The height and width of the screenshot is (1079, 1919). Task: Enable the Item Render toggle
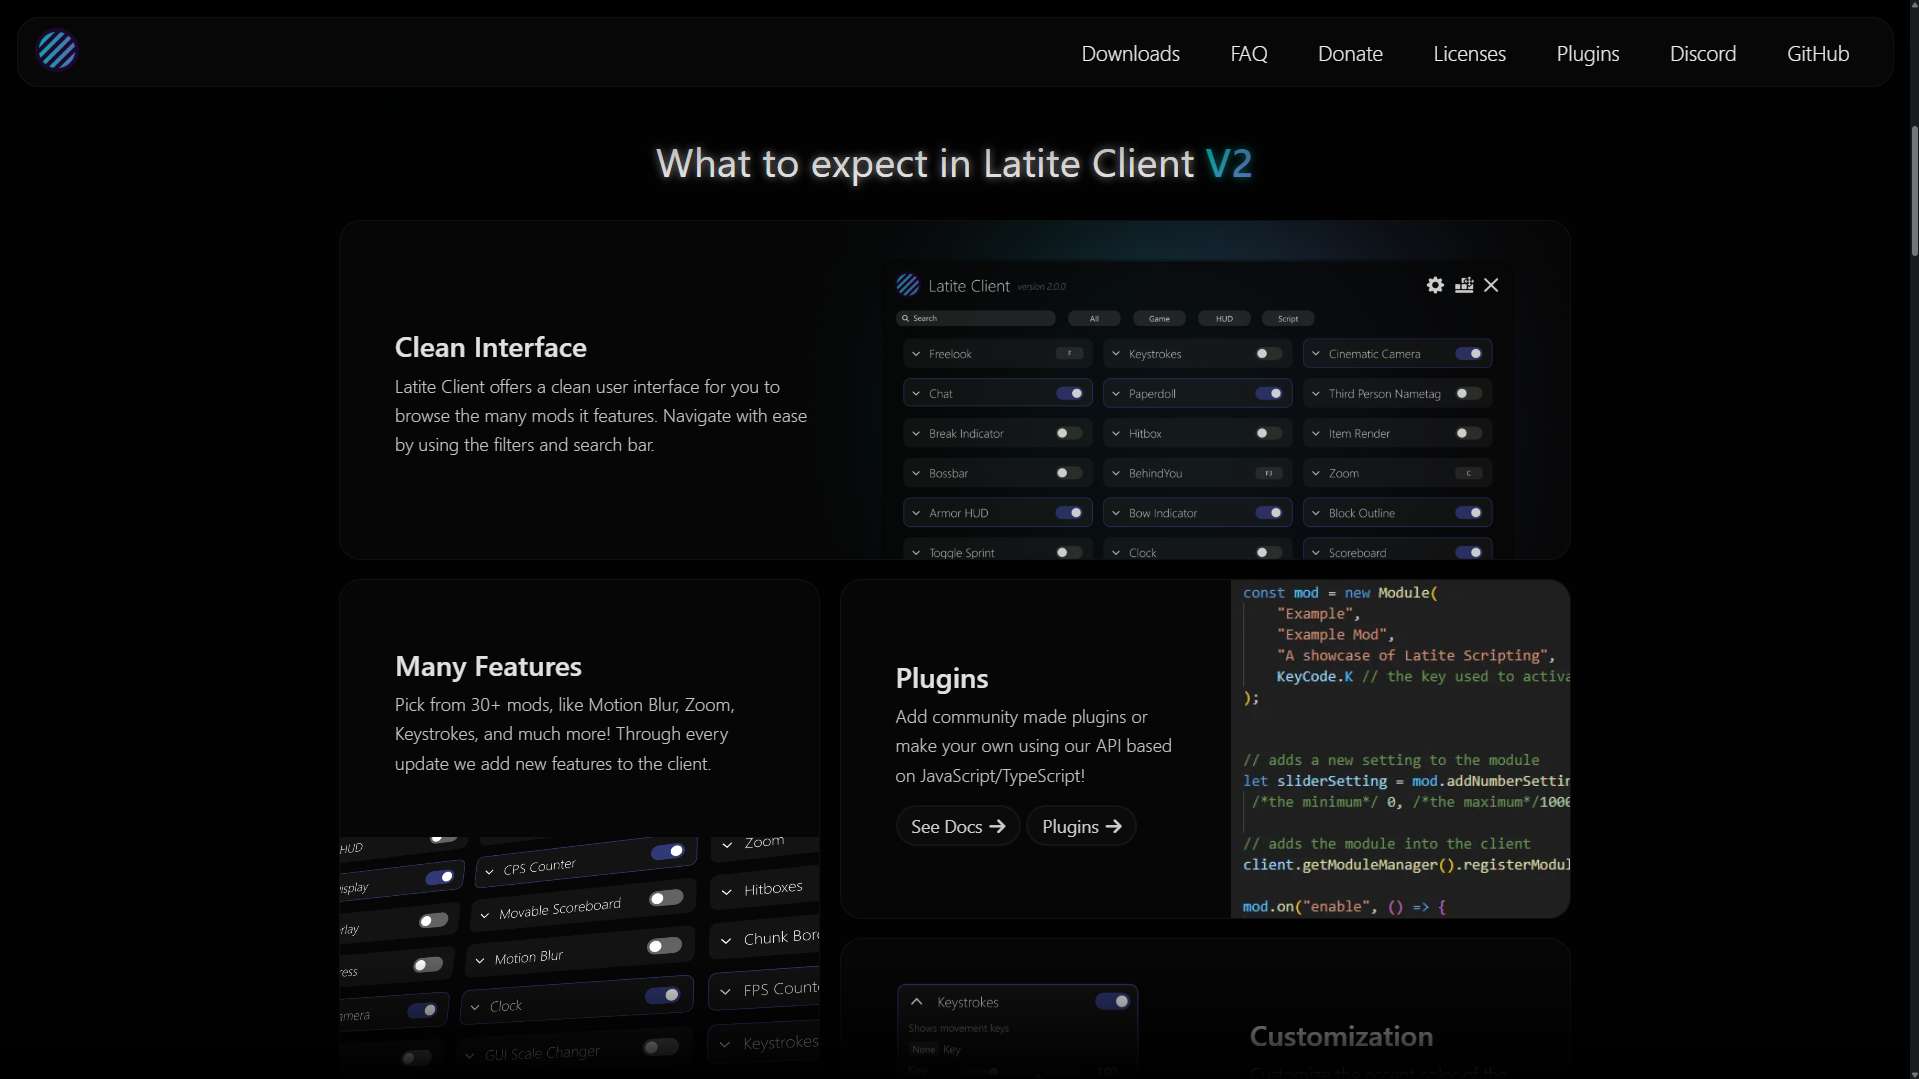pos(1468,433)
